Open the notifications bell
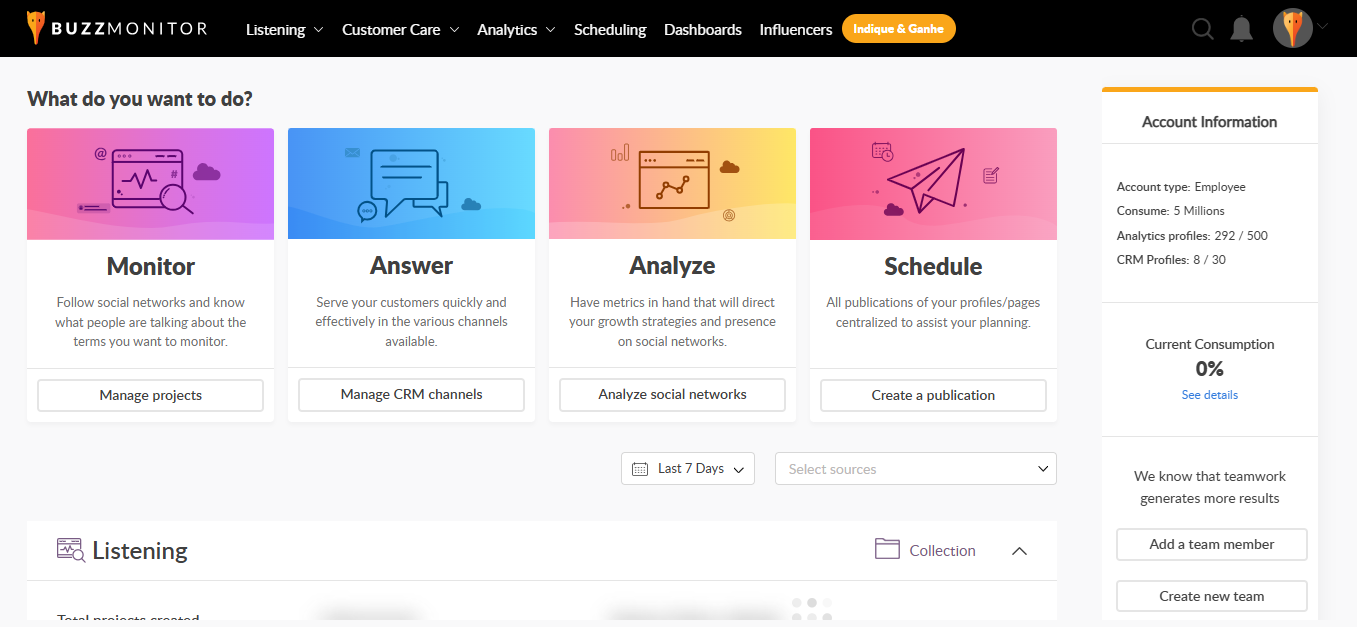This screenshot has height=627, width=1357. point(1241,28)
